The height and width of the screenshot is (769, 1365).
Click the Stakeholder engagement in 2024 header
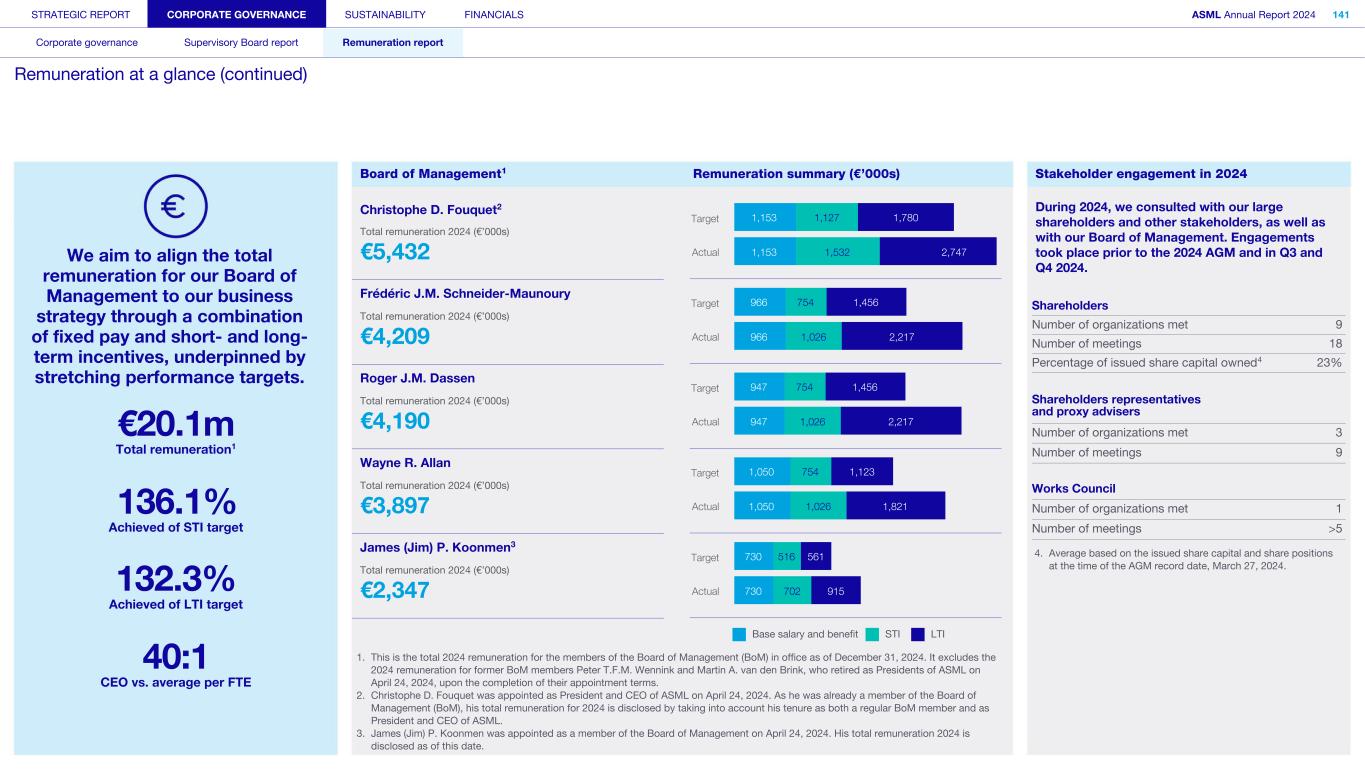point(1141,174)
